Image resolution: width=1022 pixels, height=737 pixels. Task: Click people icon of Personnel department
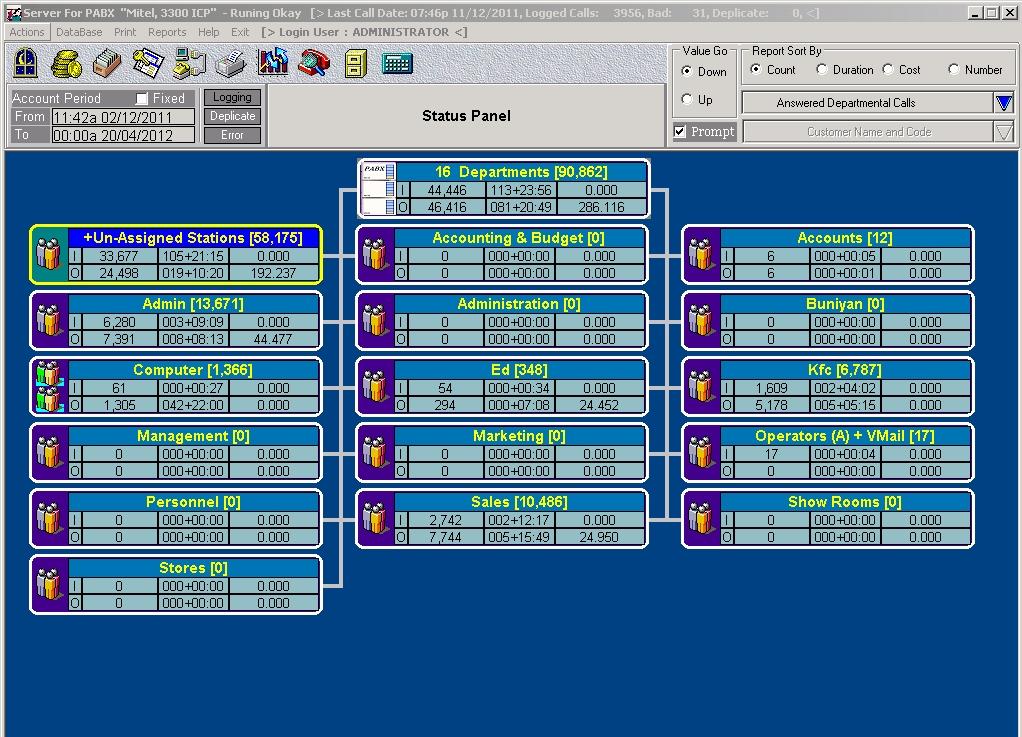pos(50,519)
